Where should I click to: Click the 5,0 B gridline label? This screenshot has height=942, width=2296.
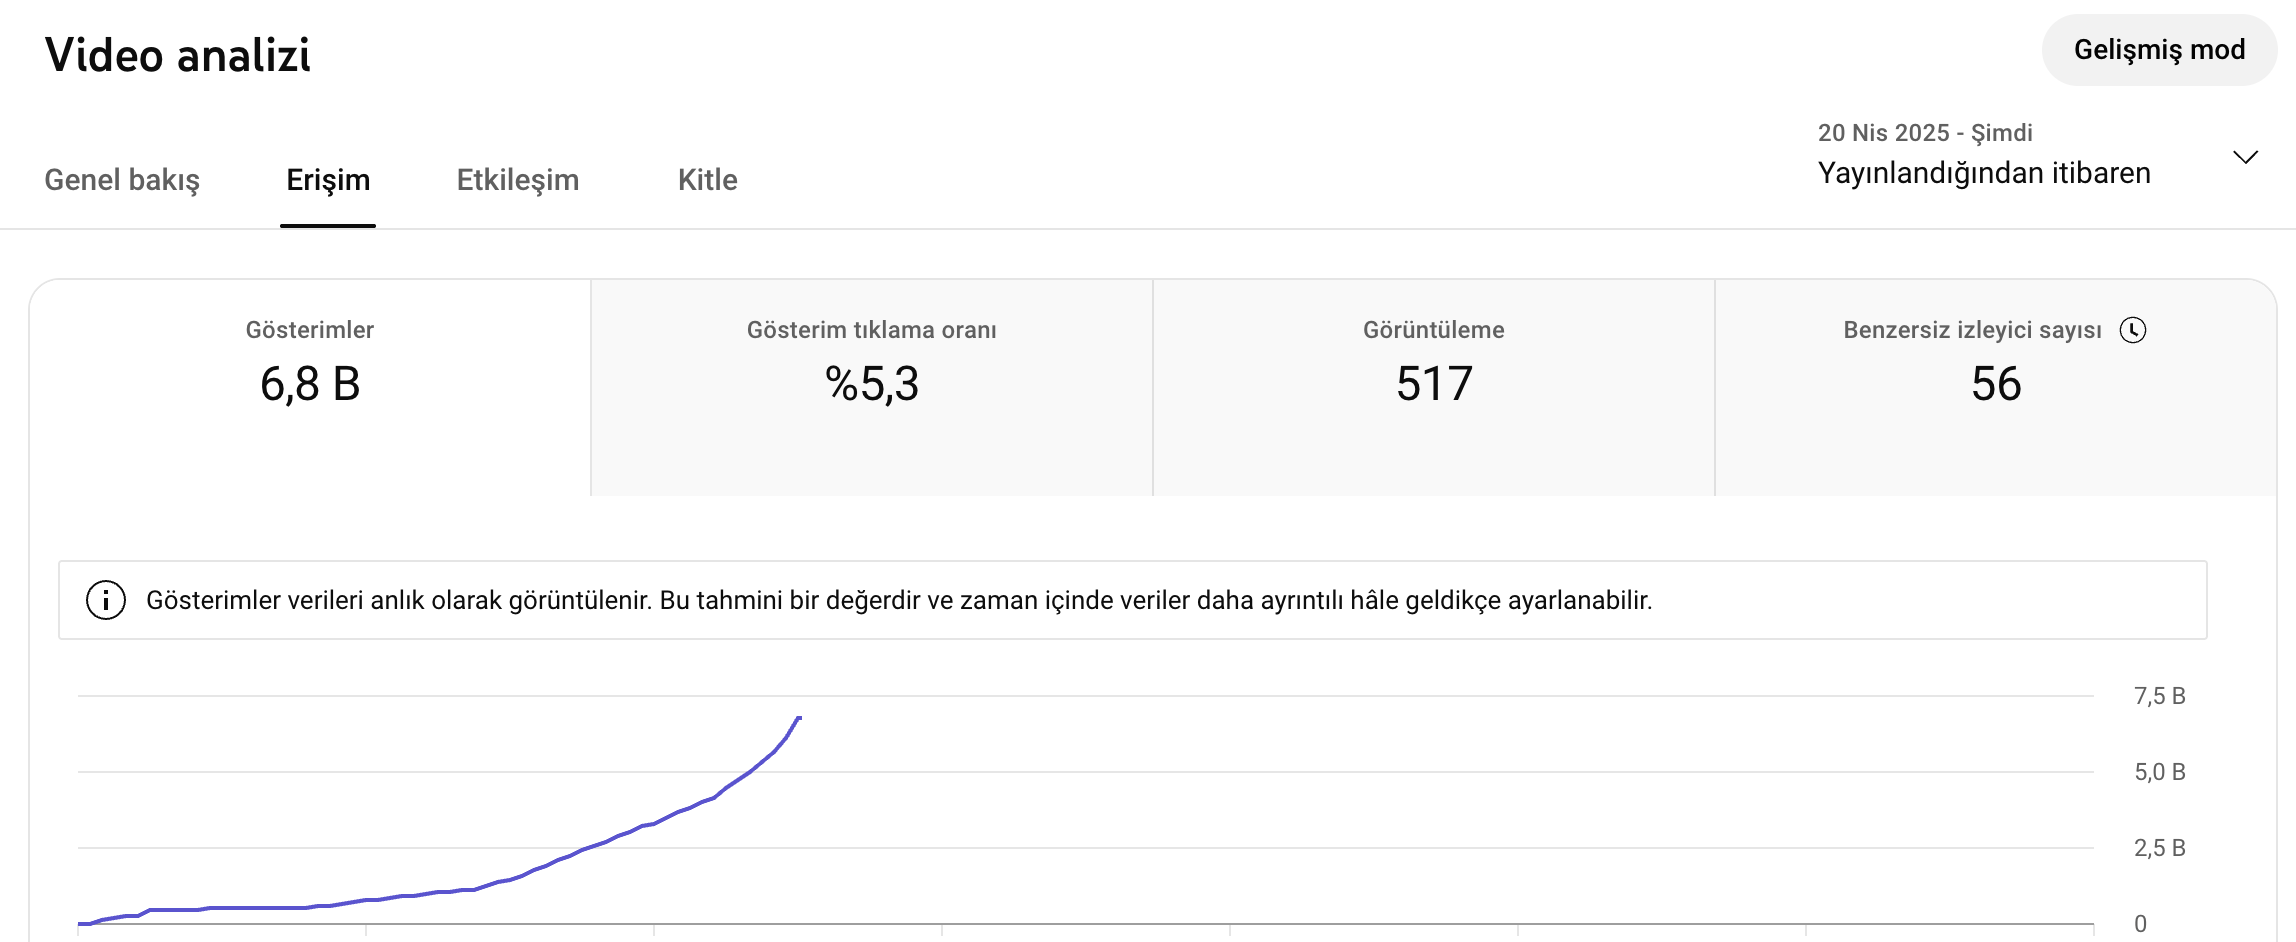[x=2159, y=772]
